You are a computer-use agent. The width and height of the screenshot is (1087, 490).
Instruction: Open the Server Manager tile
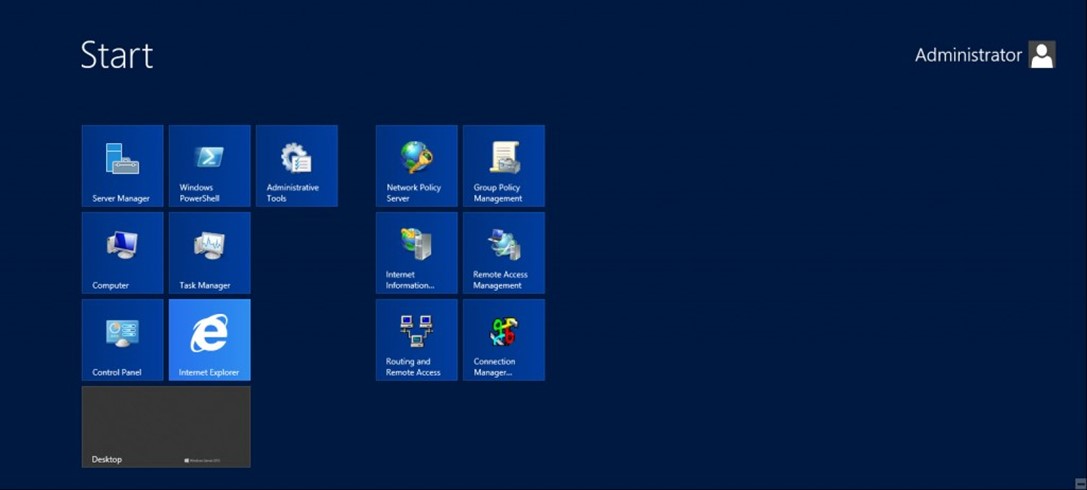tap(123, 166)
